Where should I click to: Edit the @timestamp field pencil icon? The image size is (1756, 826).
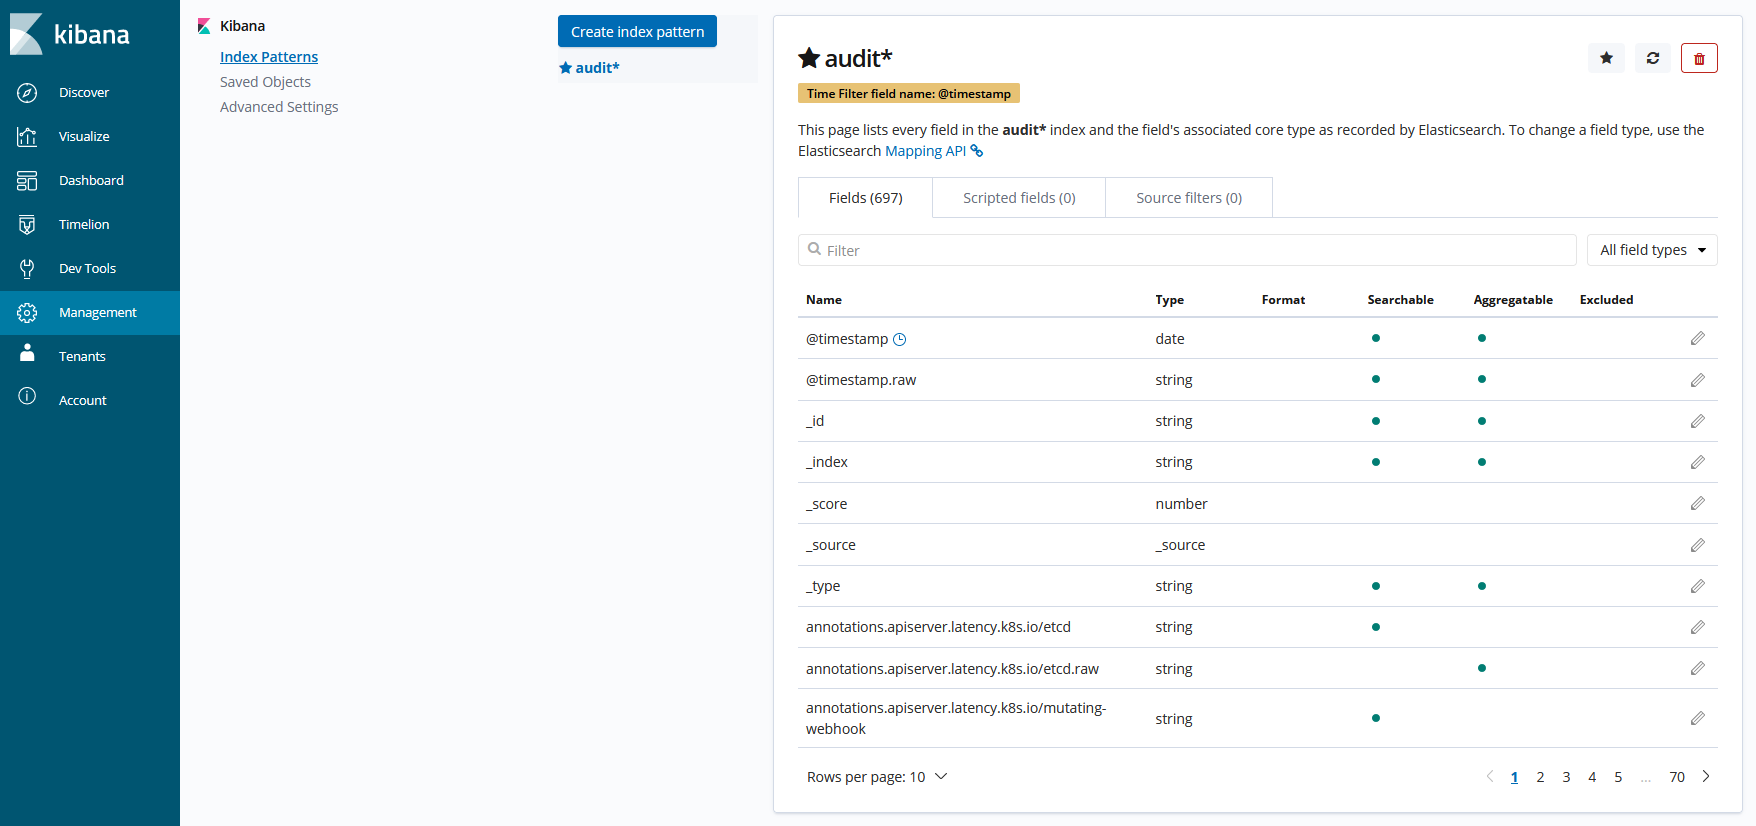(x=1697, y=339)
